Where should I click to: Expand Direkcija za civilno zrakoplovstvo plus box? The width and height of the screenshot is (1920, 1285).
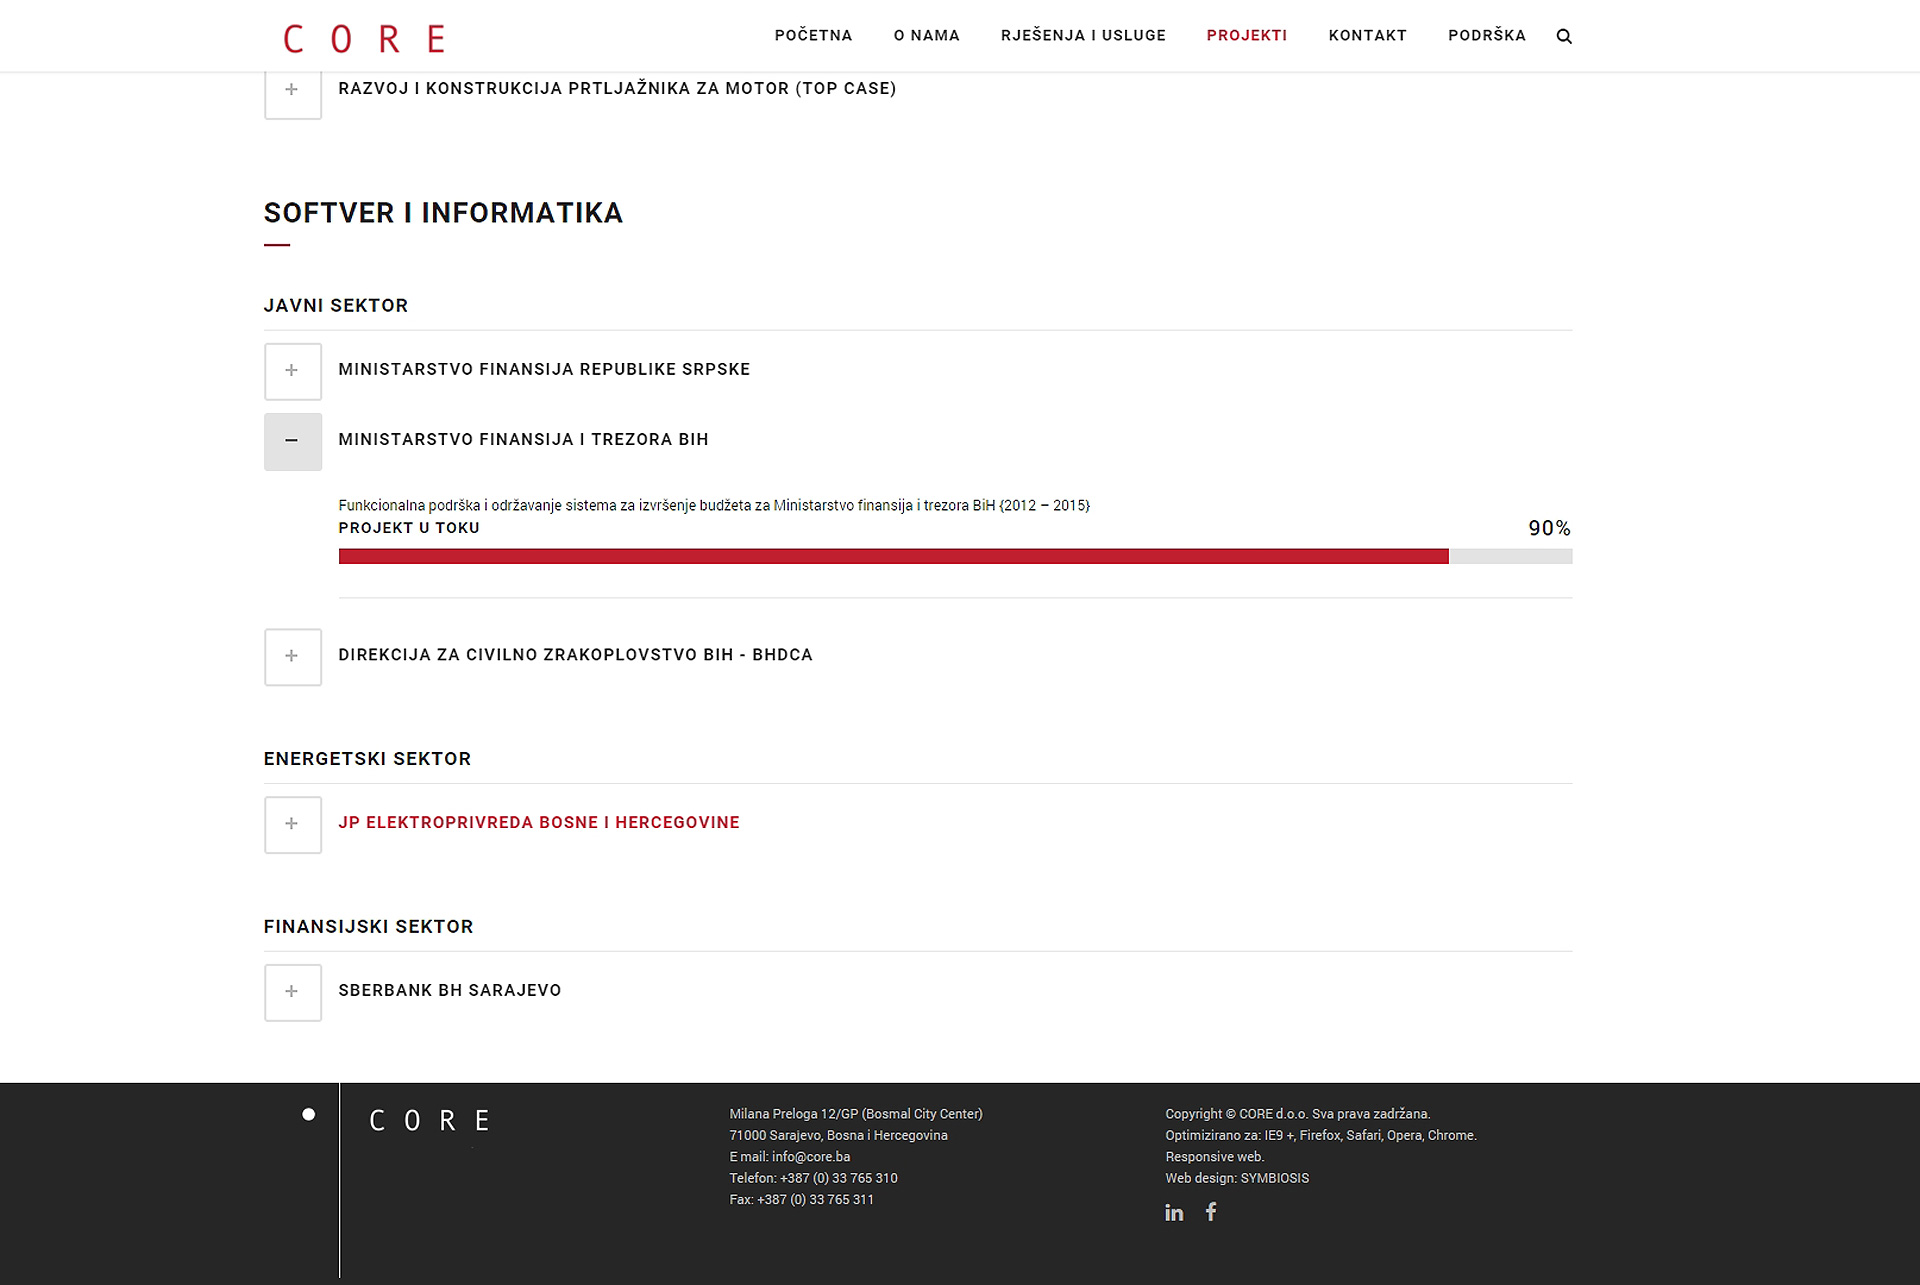coord(293,657)
